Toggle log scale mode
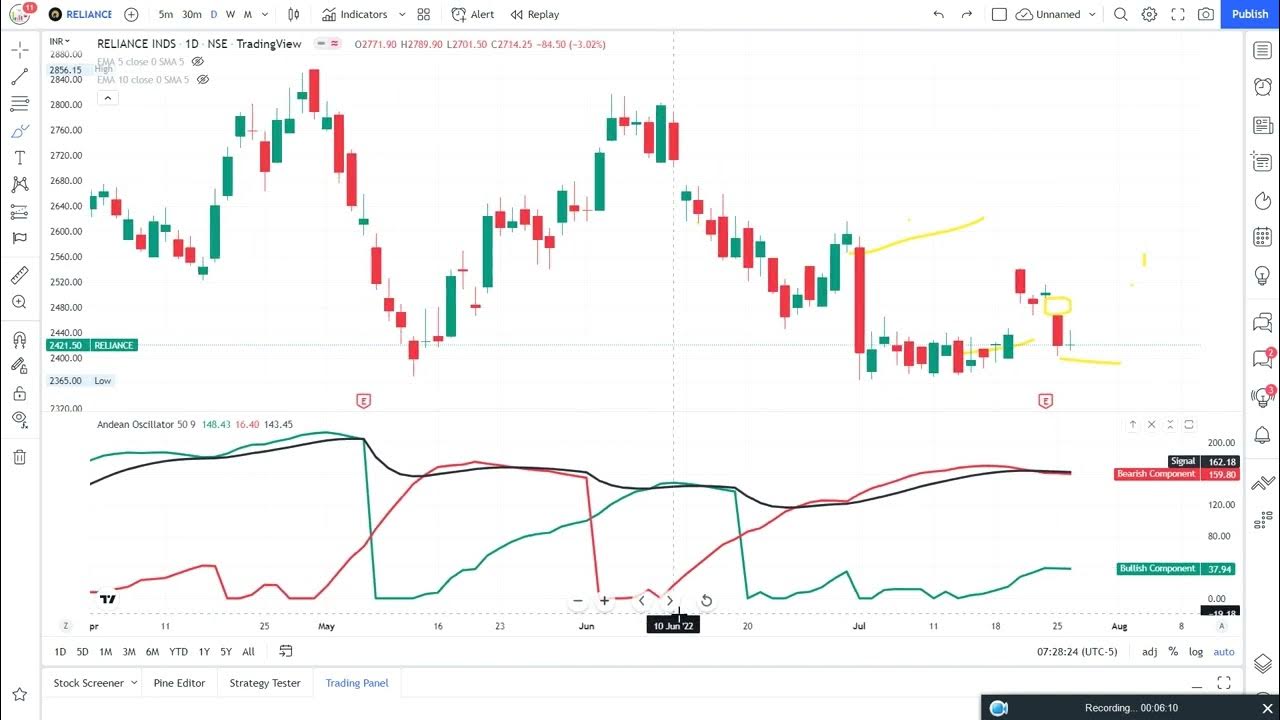Image resolution: width=1280 pixels, height=720 pixels. (x=1196, y=652)
